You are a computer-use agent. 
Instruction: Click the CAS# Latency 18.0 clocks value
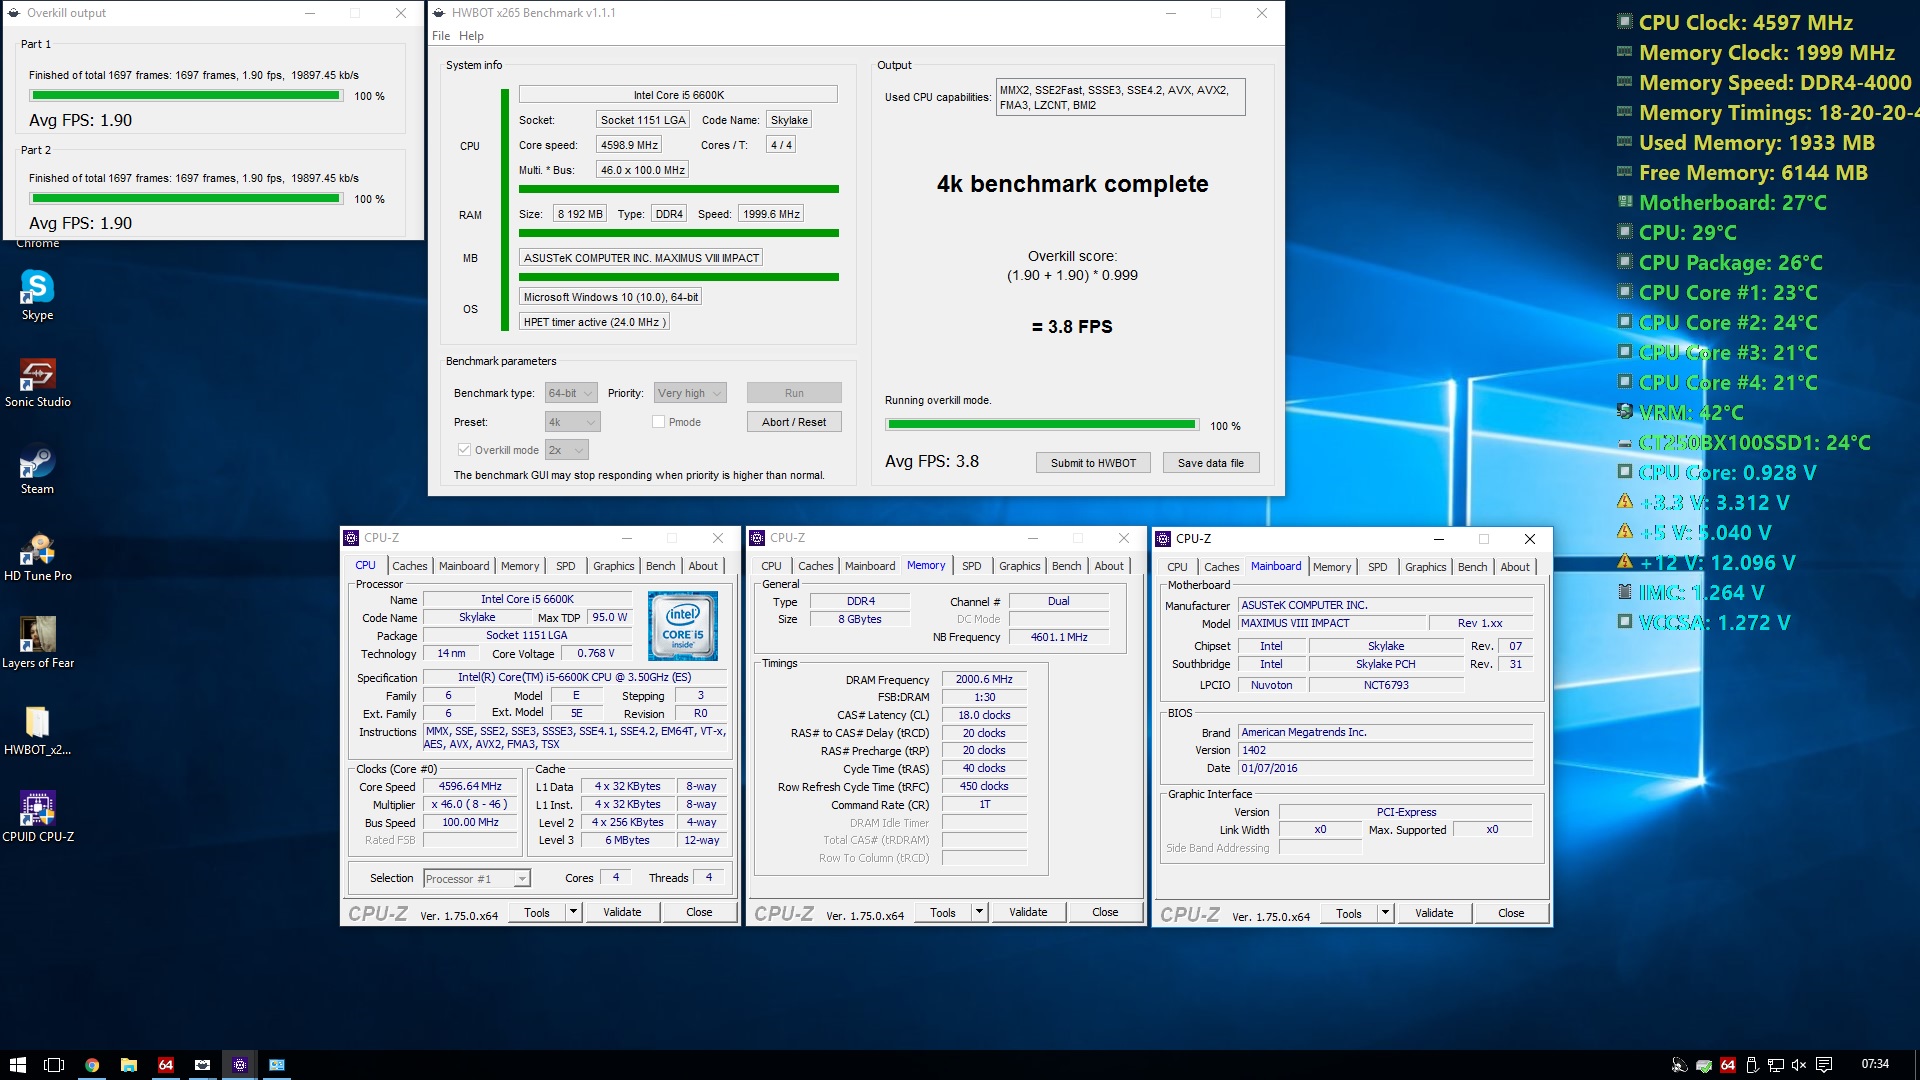(x=984, y=715)
